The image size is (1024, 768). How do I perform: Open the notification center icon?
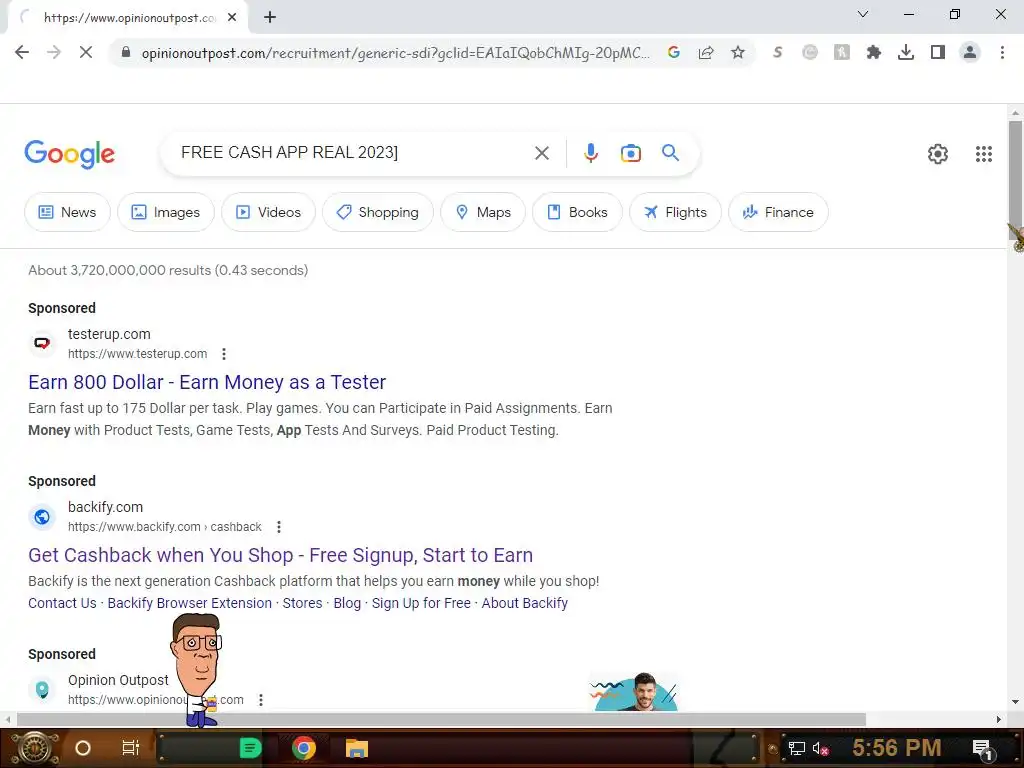(x=983, y=750)
